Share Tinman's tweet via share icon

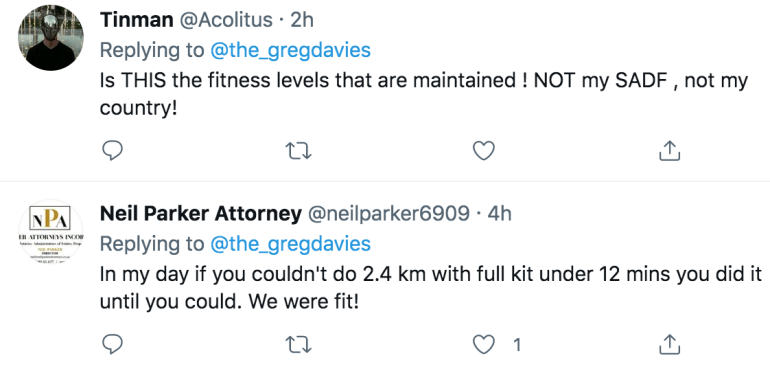click(x=669, y=151)
